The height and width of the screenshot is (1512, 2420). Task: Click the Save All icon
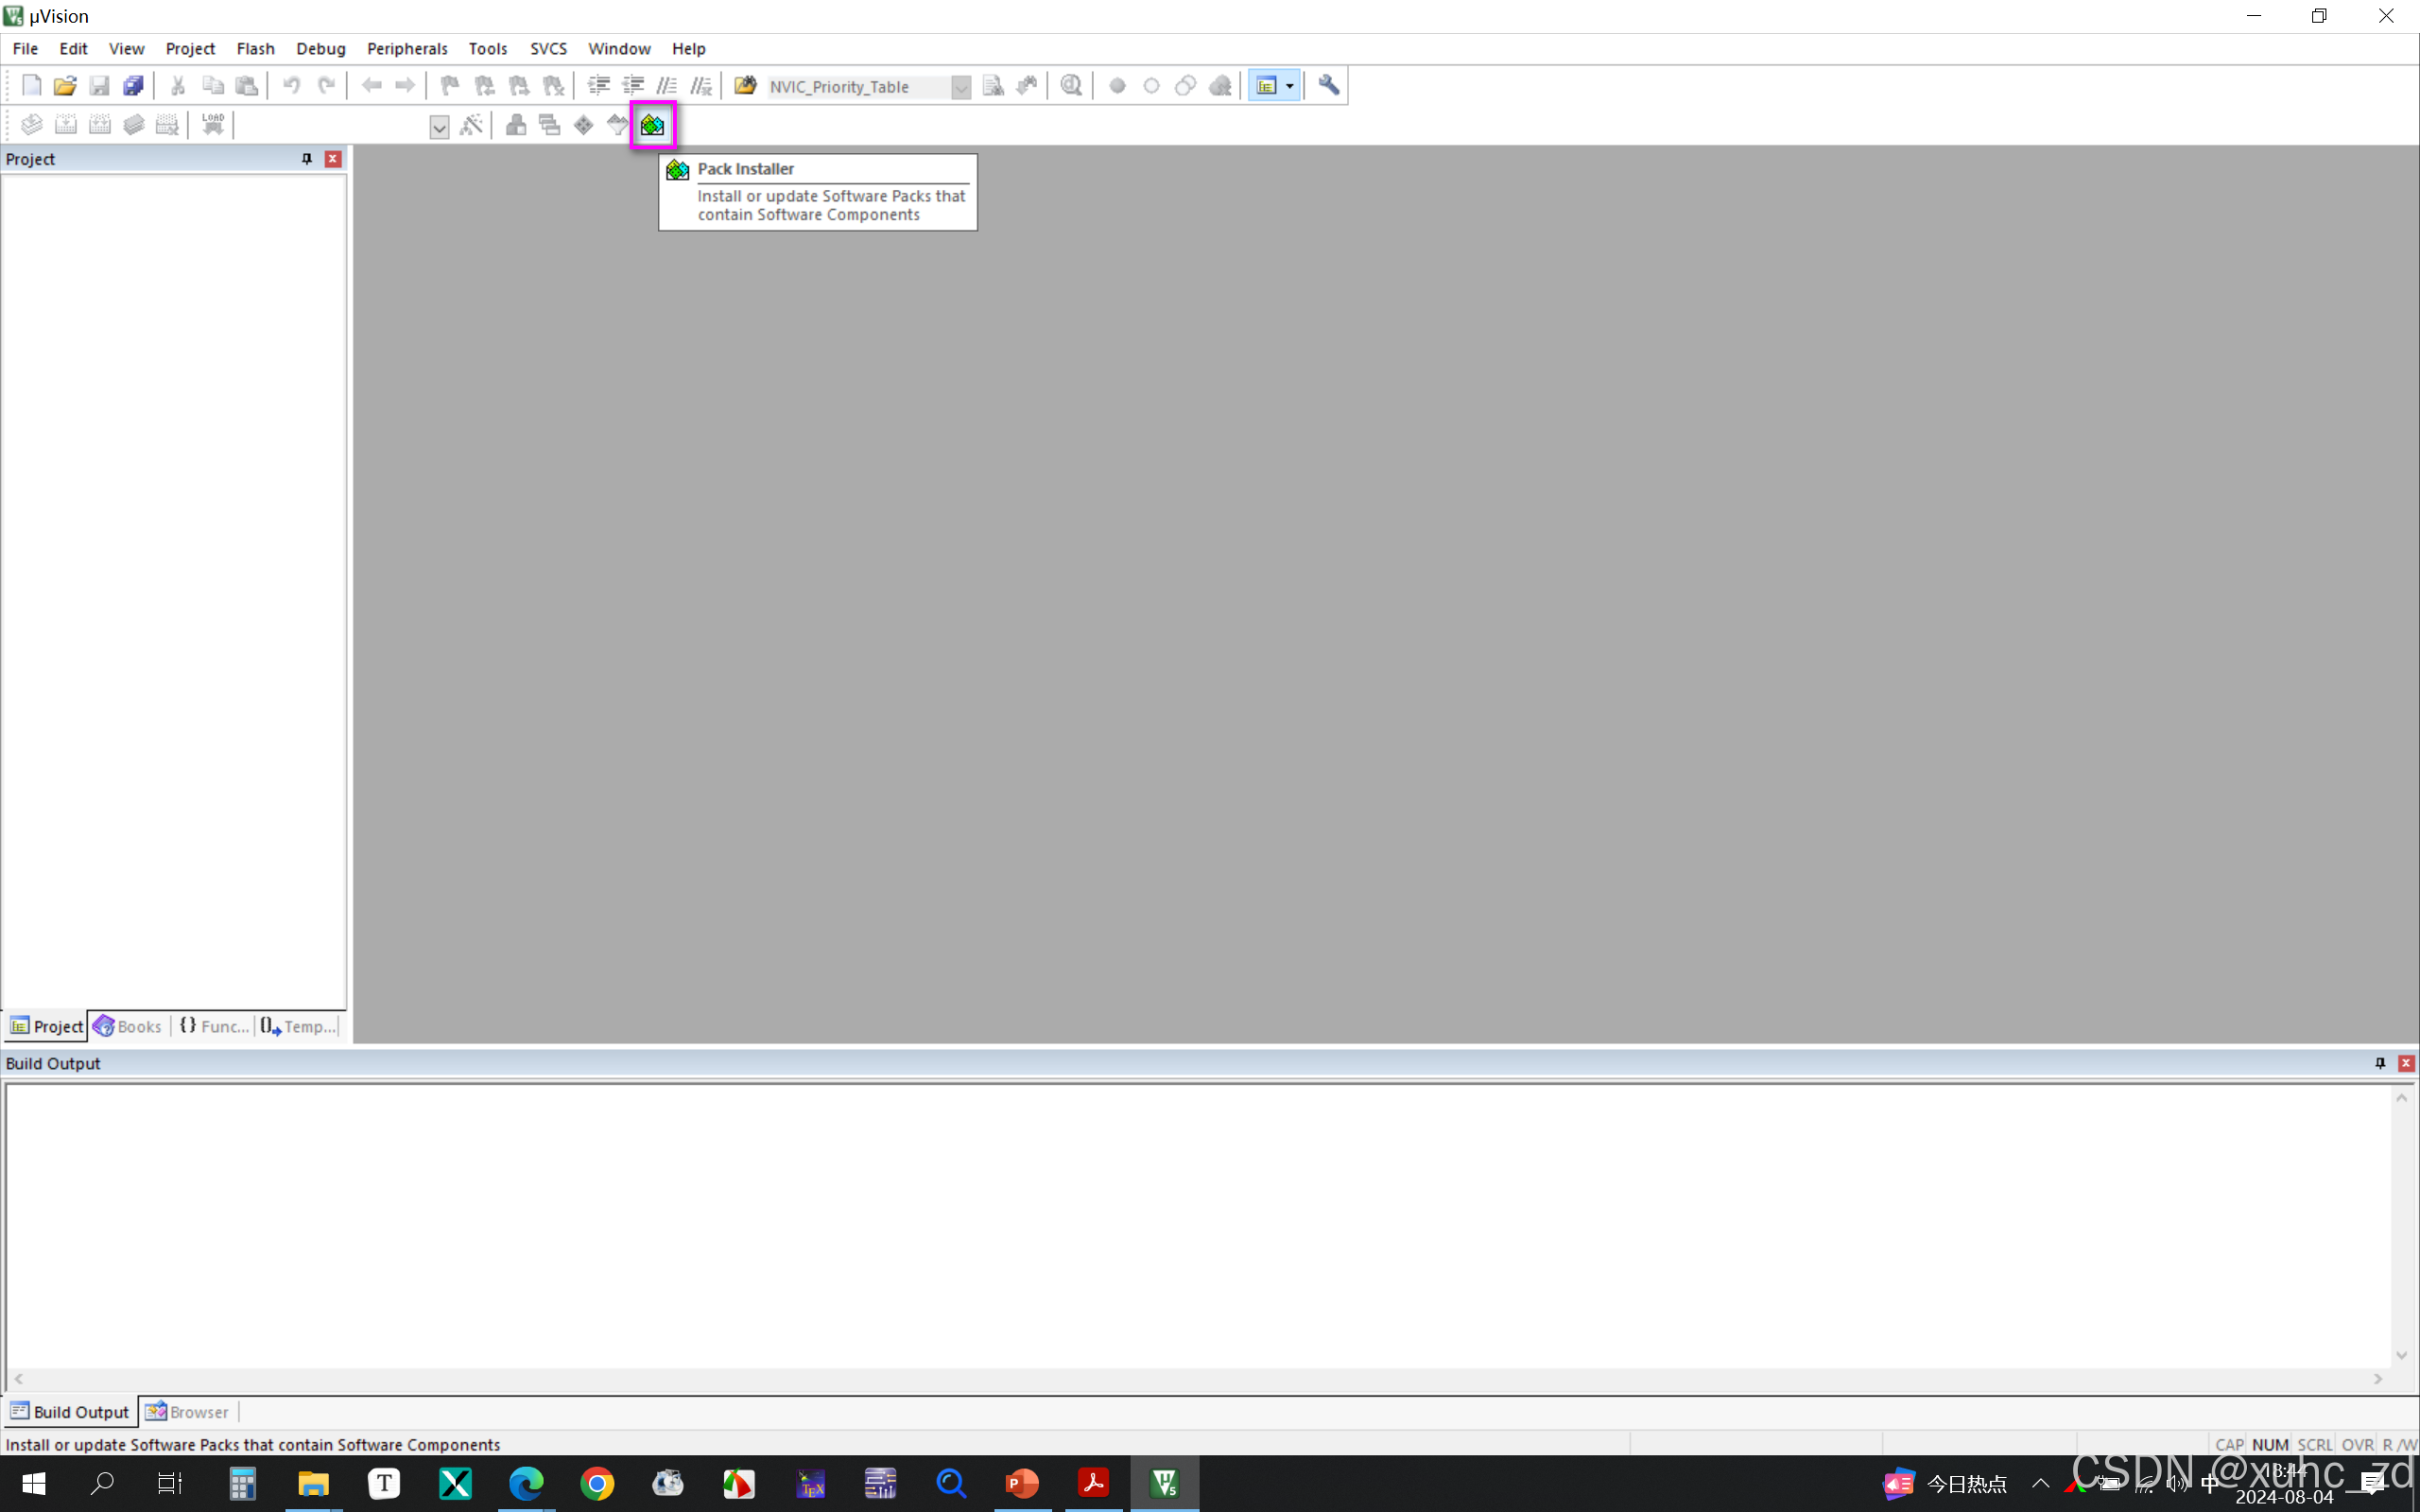(133, 86)
